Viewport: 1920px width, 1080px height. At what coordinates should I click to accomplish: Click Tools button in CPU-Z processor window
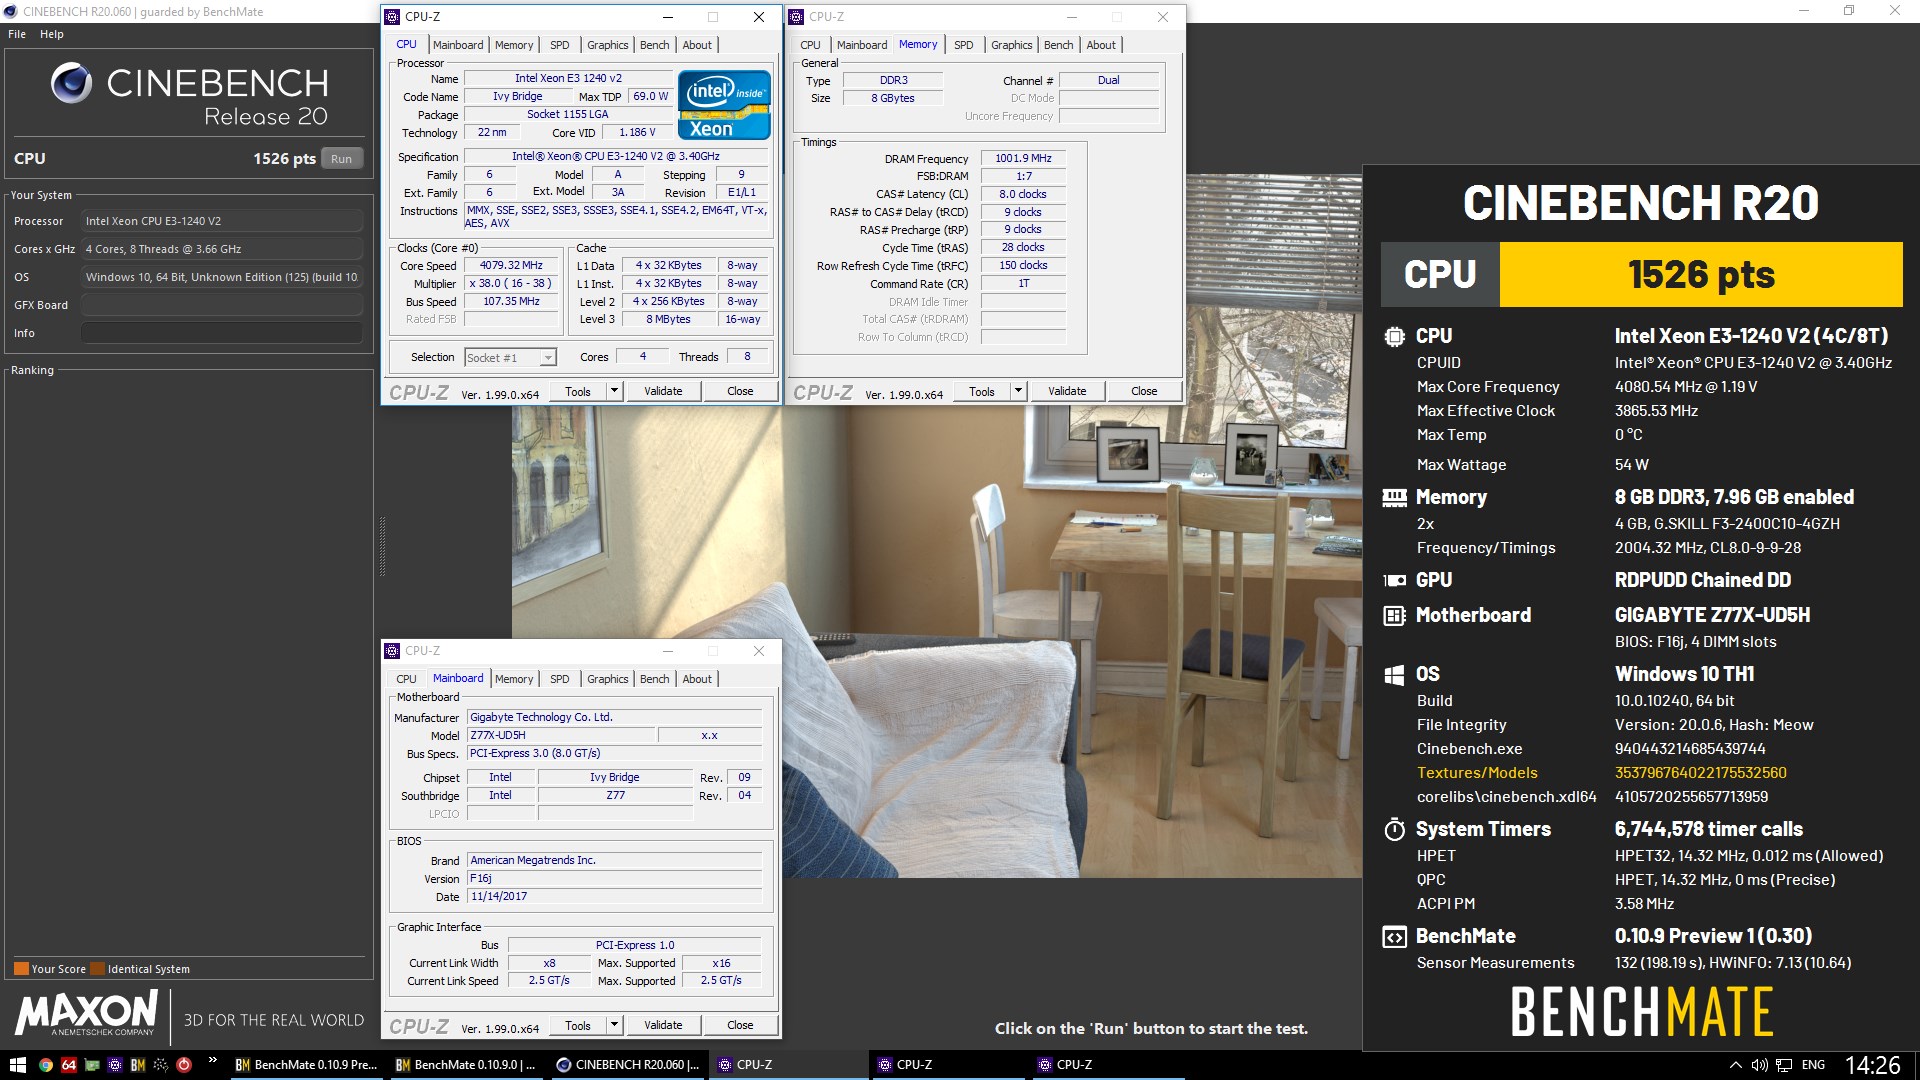tap(578, 391)
